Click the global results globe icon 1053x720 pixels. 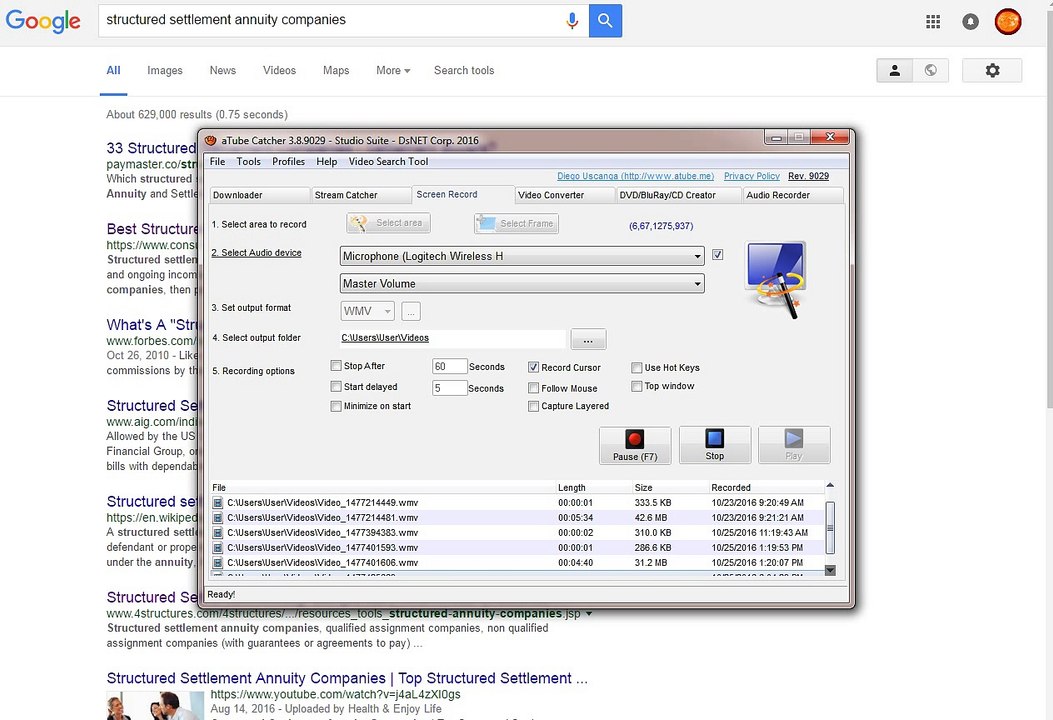[x=931, y=70]
